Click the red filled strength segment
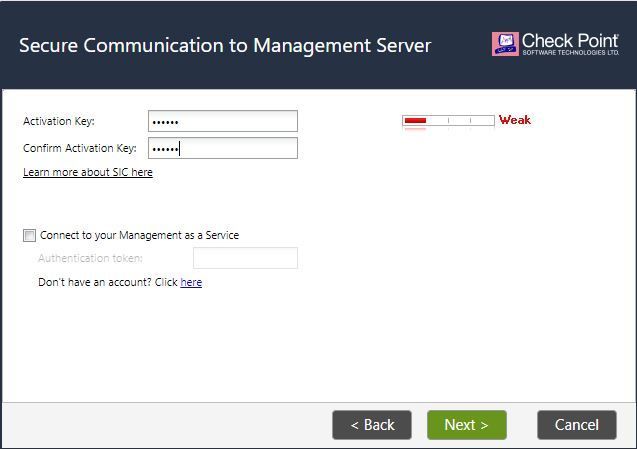The width and height of the screenshot is (637, 449). tap(415, 121)
